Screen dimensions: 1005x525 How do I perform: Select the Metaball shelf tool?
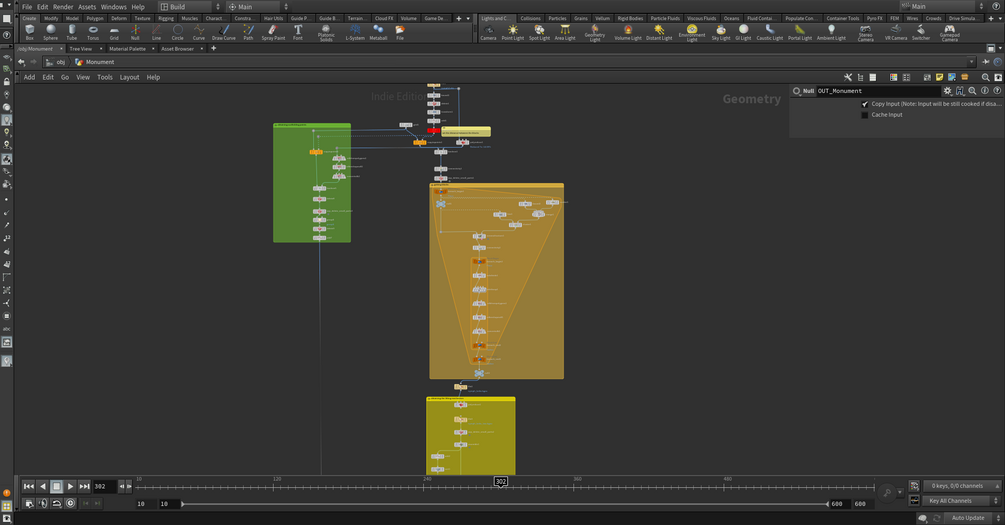pyautogui.click(x=379, y=33)
